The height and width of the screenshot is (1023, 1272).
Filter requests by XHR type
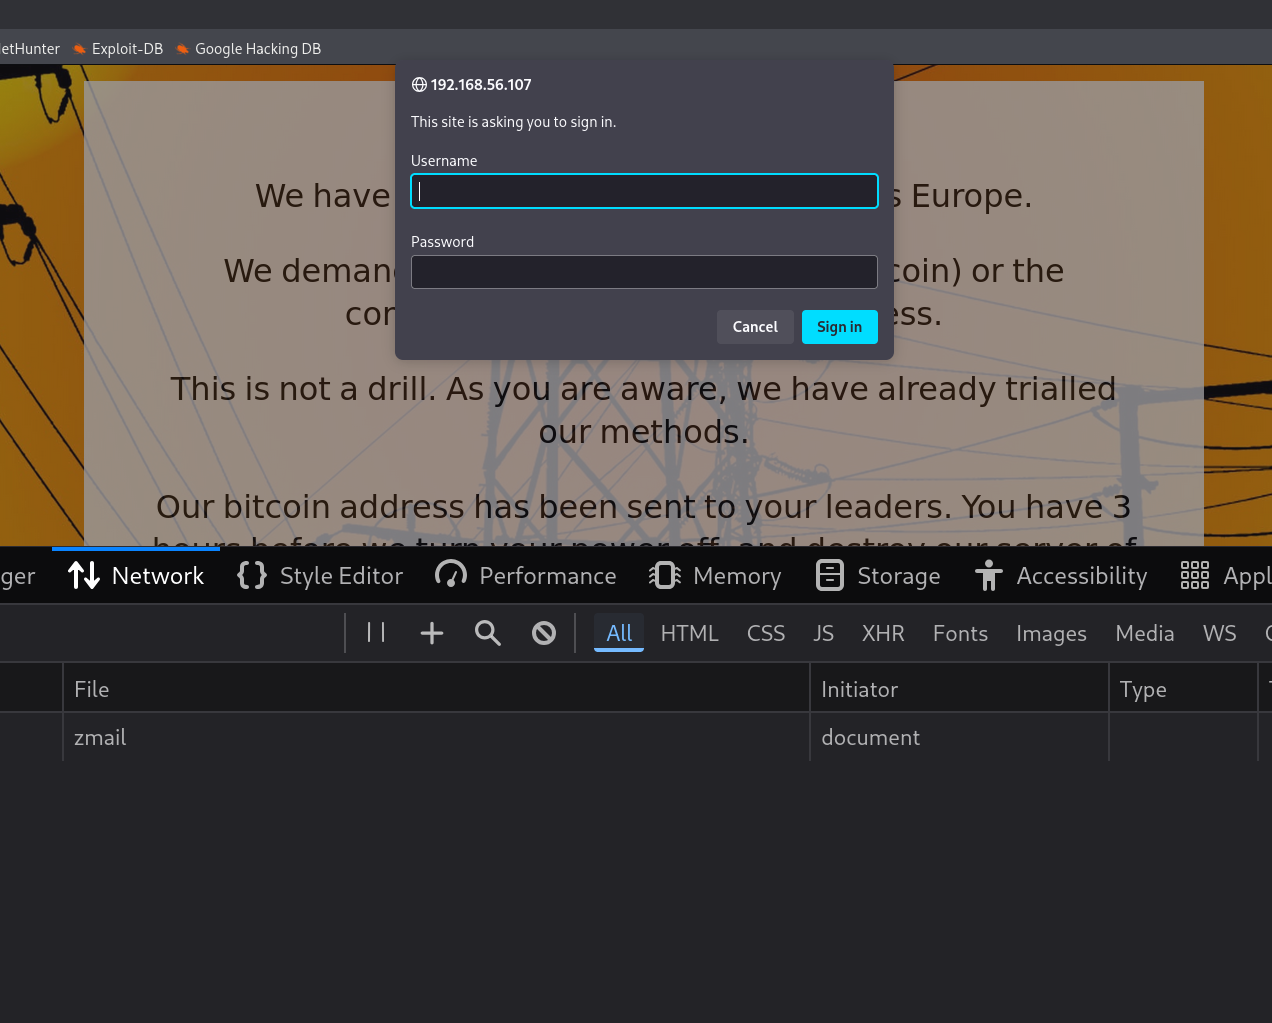[x=883, y=634]
